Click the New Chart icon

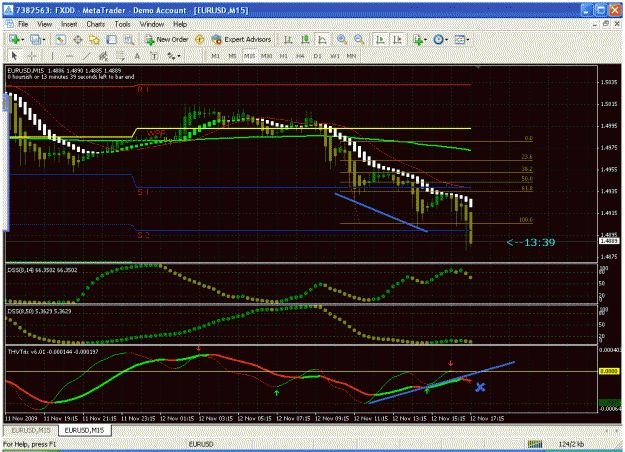[x=14, y=39]
